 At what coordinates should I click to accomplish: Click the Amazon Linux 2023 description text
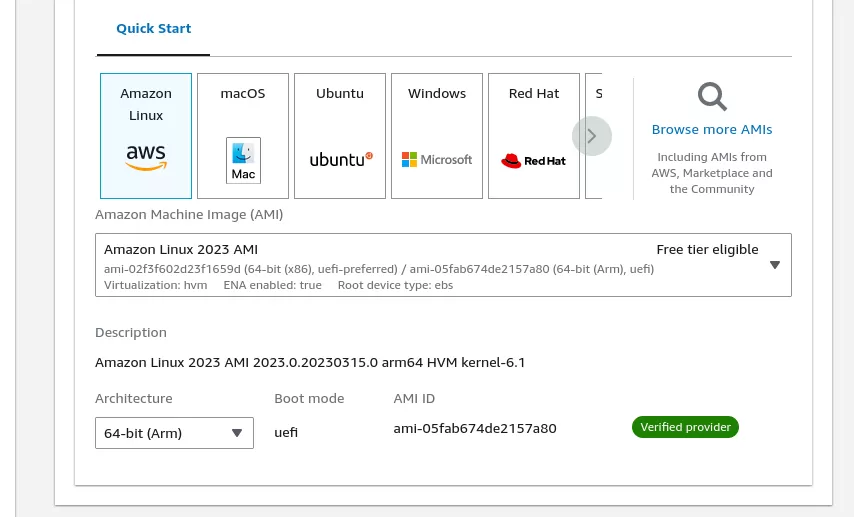pyautogui.click(x=310, y=362)
